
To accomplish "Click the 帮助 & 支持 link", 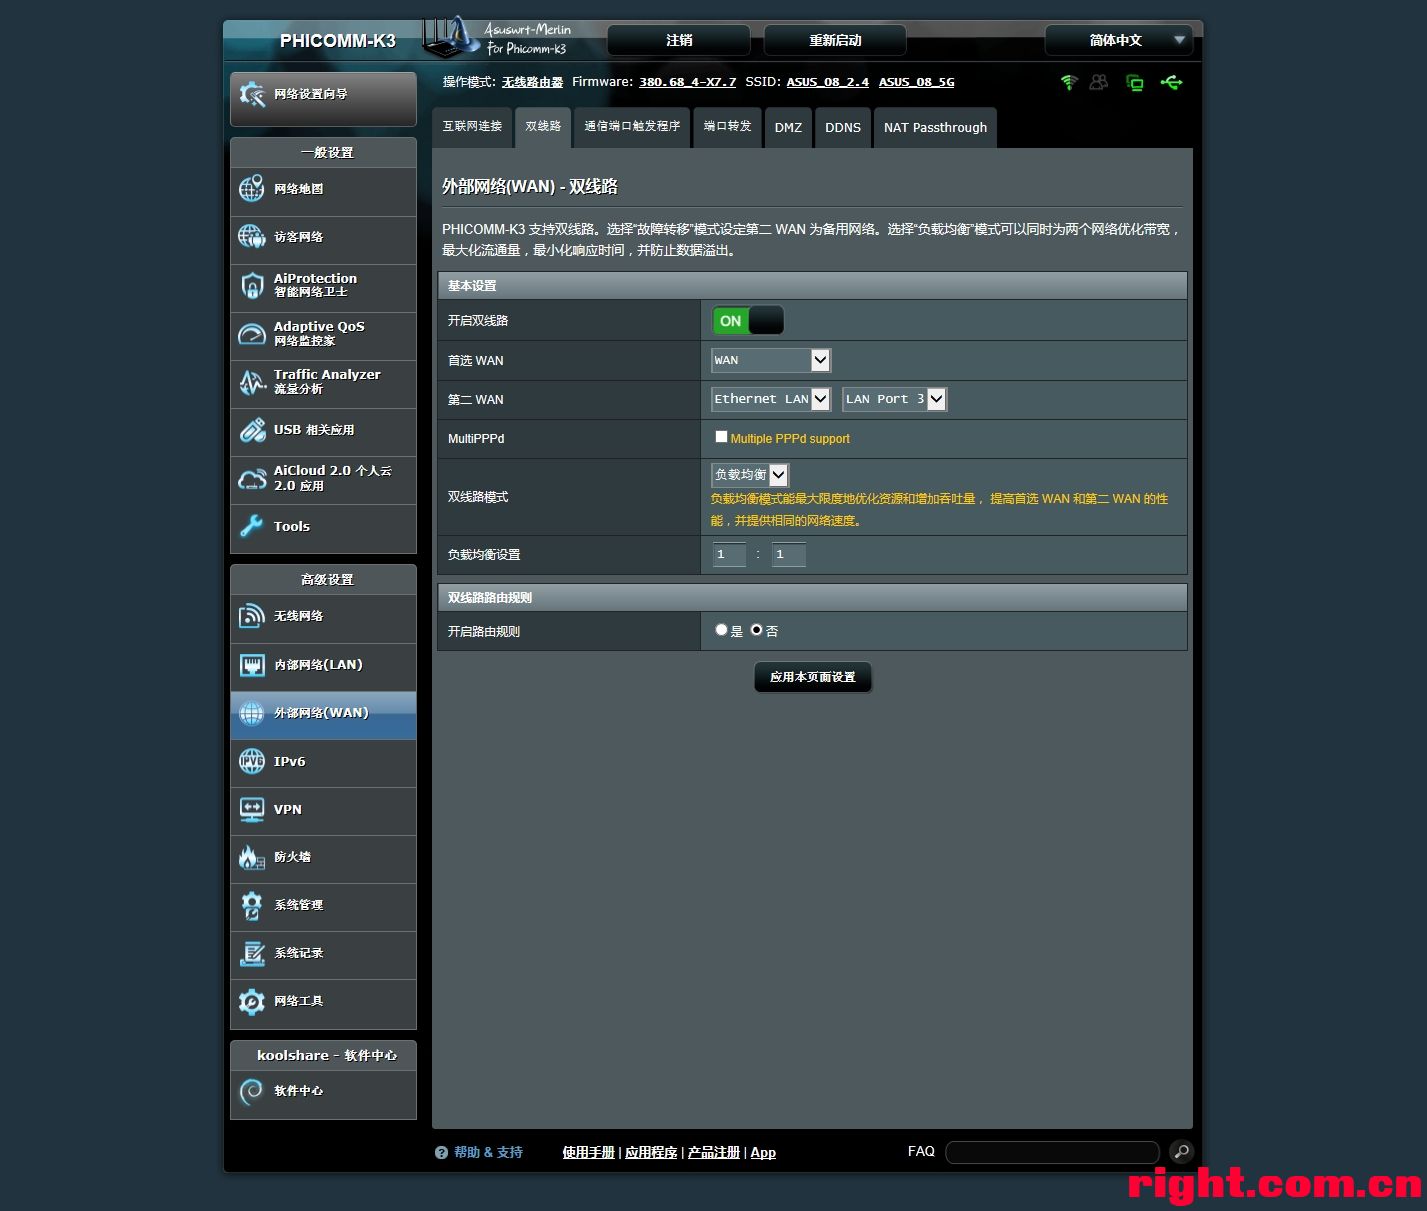I will [x=488, y=1152].
